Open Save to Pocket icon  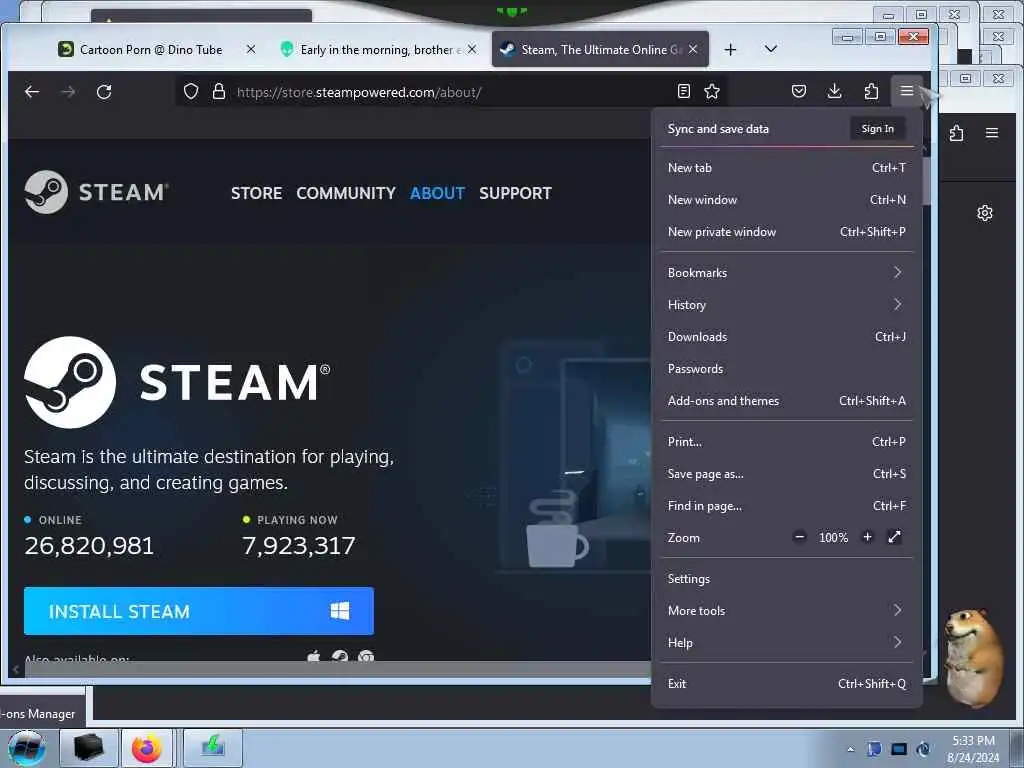[799, 91]
